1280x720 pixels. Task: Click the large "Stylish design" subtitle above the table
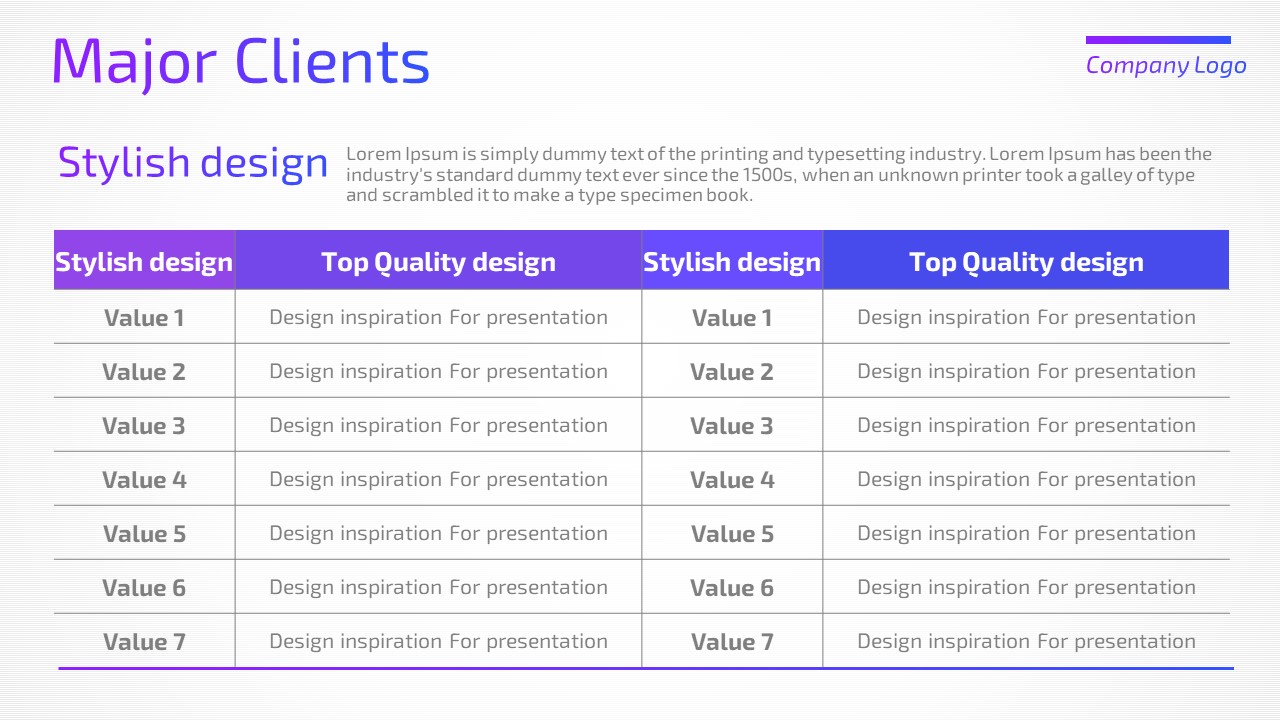pyautogui.click(x=193, y=163)
